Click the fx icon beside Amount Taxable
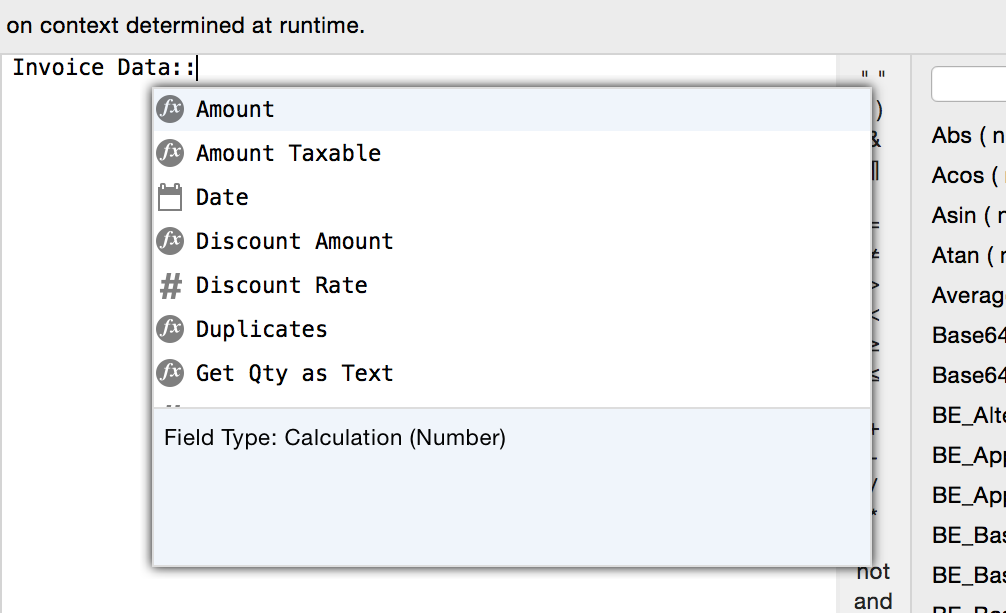 coord(170,153)
